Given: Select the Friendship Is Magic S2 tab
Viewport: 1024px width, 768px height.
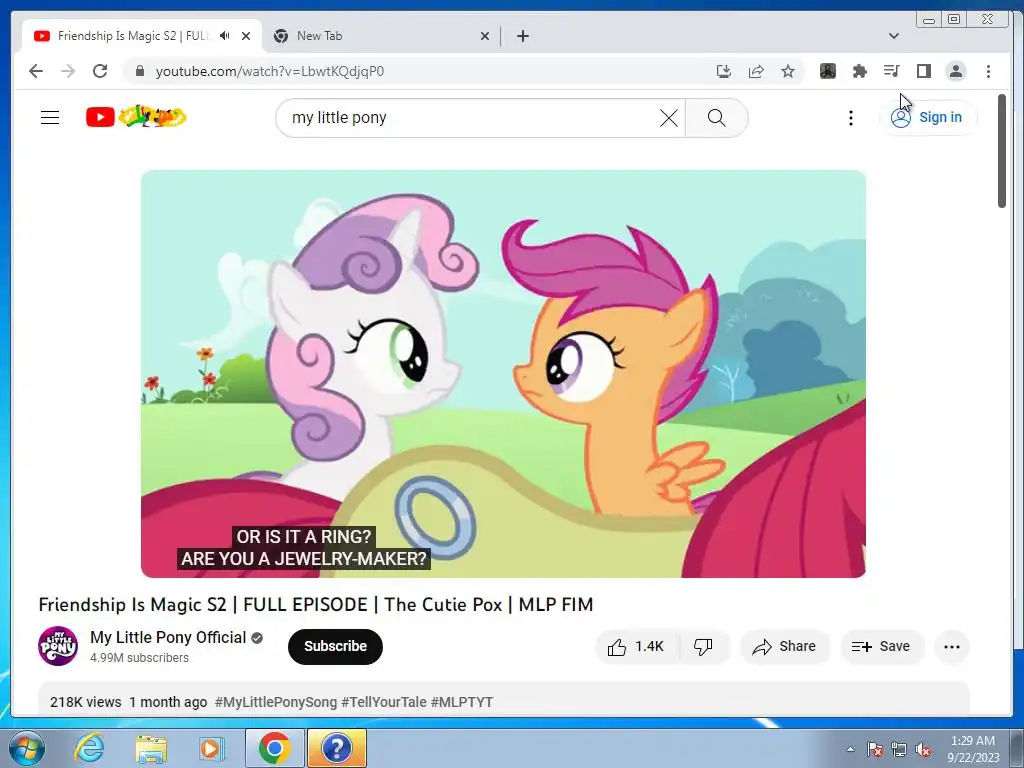Looking at the screenshot, I should (x=142, y=36).
